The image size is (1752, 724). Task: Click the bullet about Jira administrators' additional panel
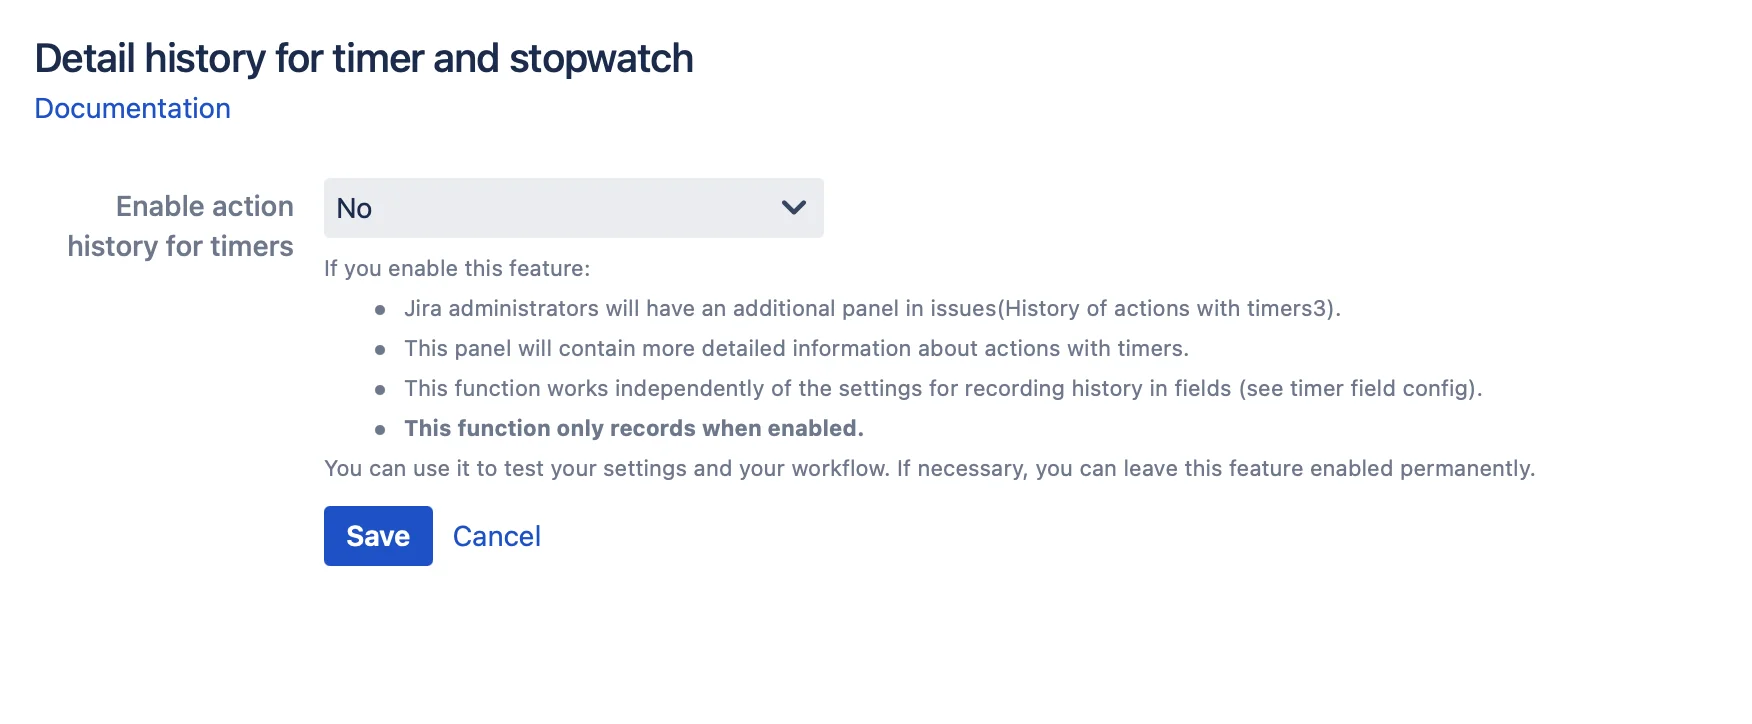coord(872,308)
